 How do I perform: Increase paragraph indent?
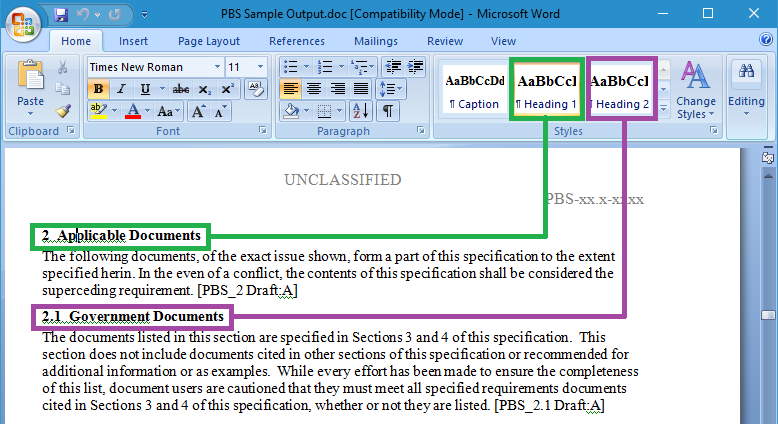pyautogui.click(x=415, y=66)
